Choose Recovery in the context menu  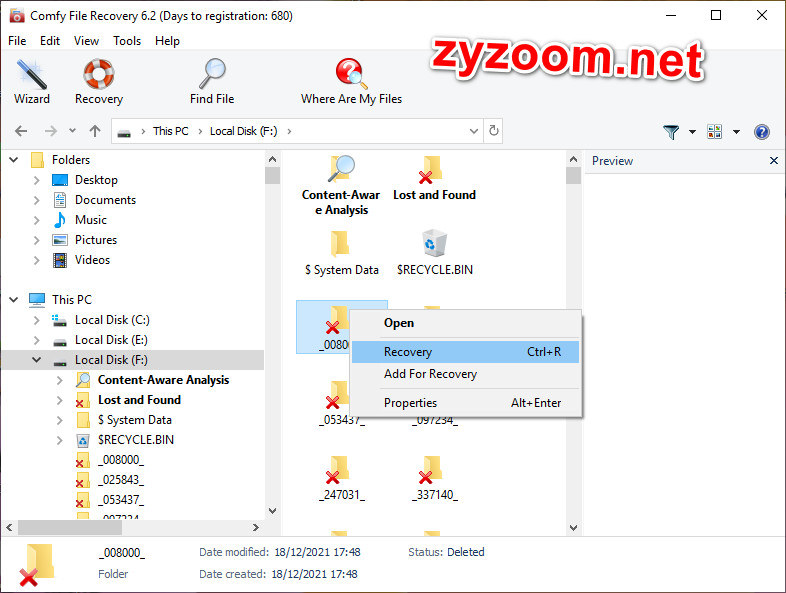click(x=466, y=352)
